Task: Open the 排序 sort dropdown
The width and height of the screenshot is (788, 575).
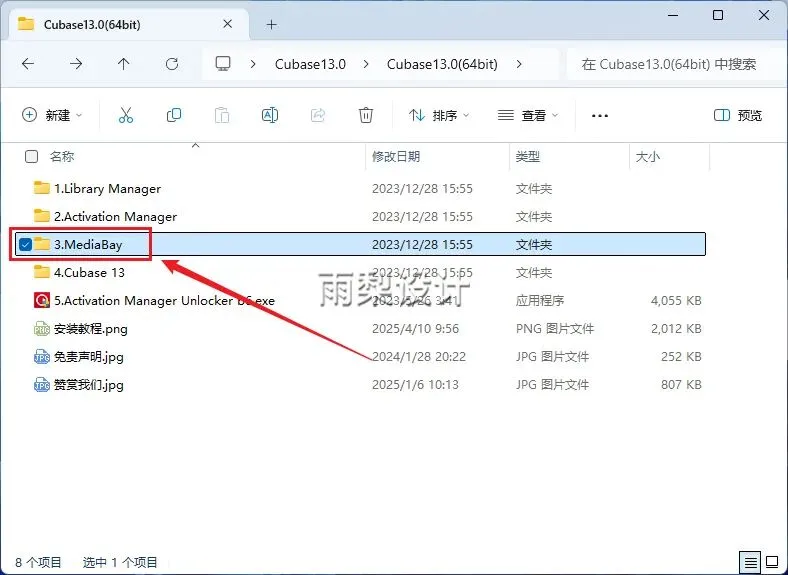Action: click(x=439, y=116)
